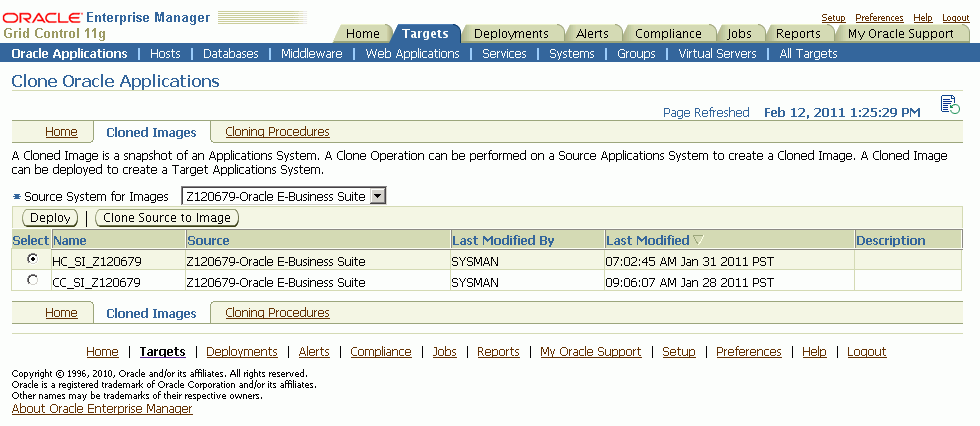Select Oracle Applications in the subnavigation bar

69,54
